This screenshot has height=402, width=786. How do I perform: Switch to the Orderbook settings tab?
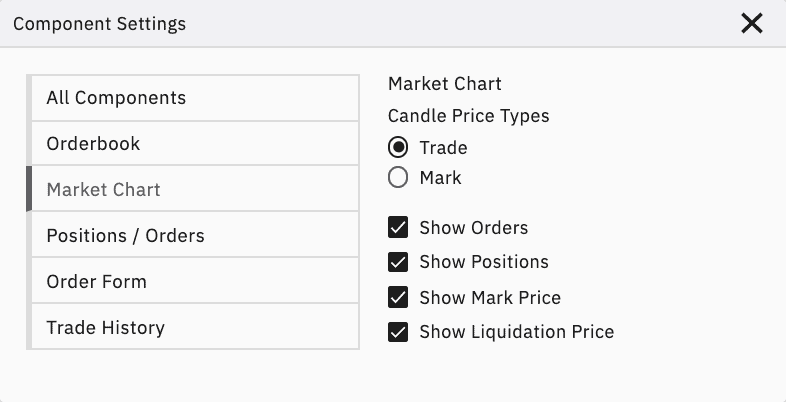point(194,144)
